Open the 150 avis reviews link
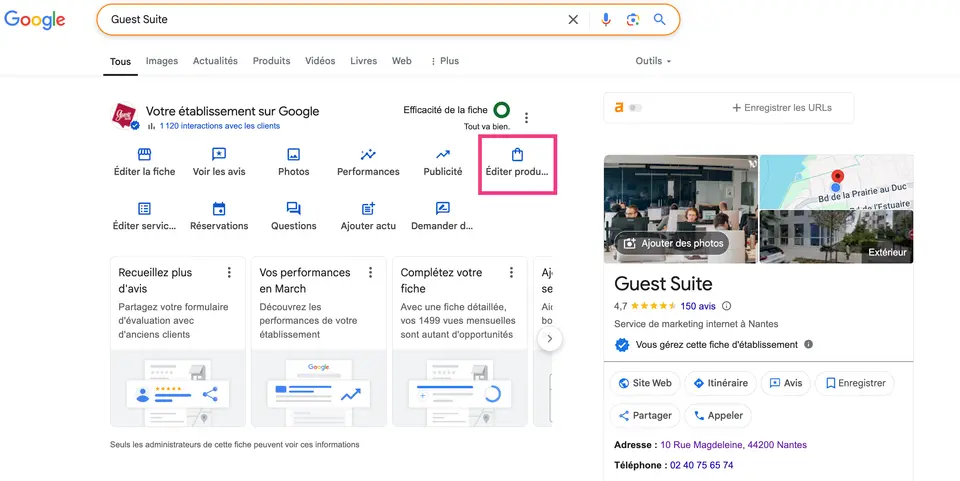This screenshot has width=960, height=481. click(x=697, y=306)
